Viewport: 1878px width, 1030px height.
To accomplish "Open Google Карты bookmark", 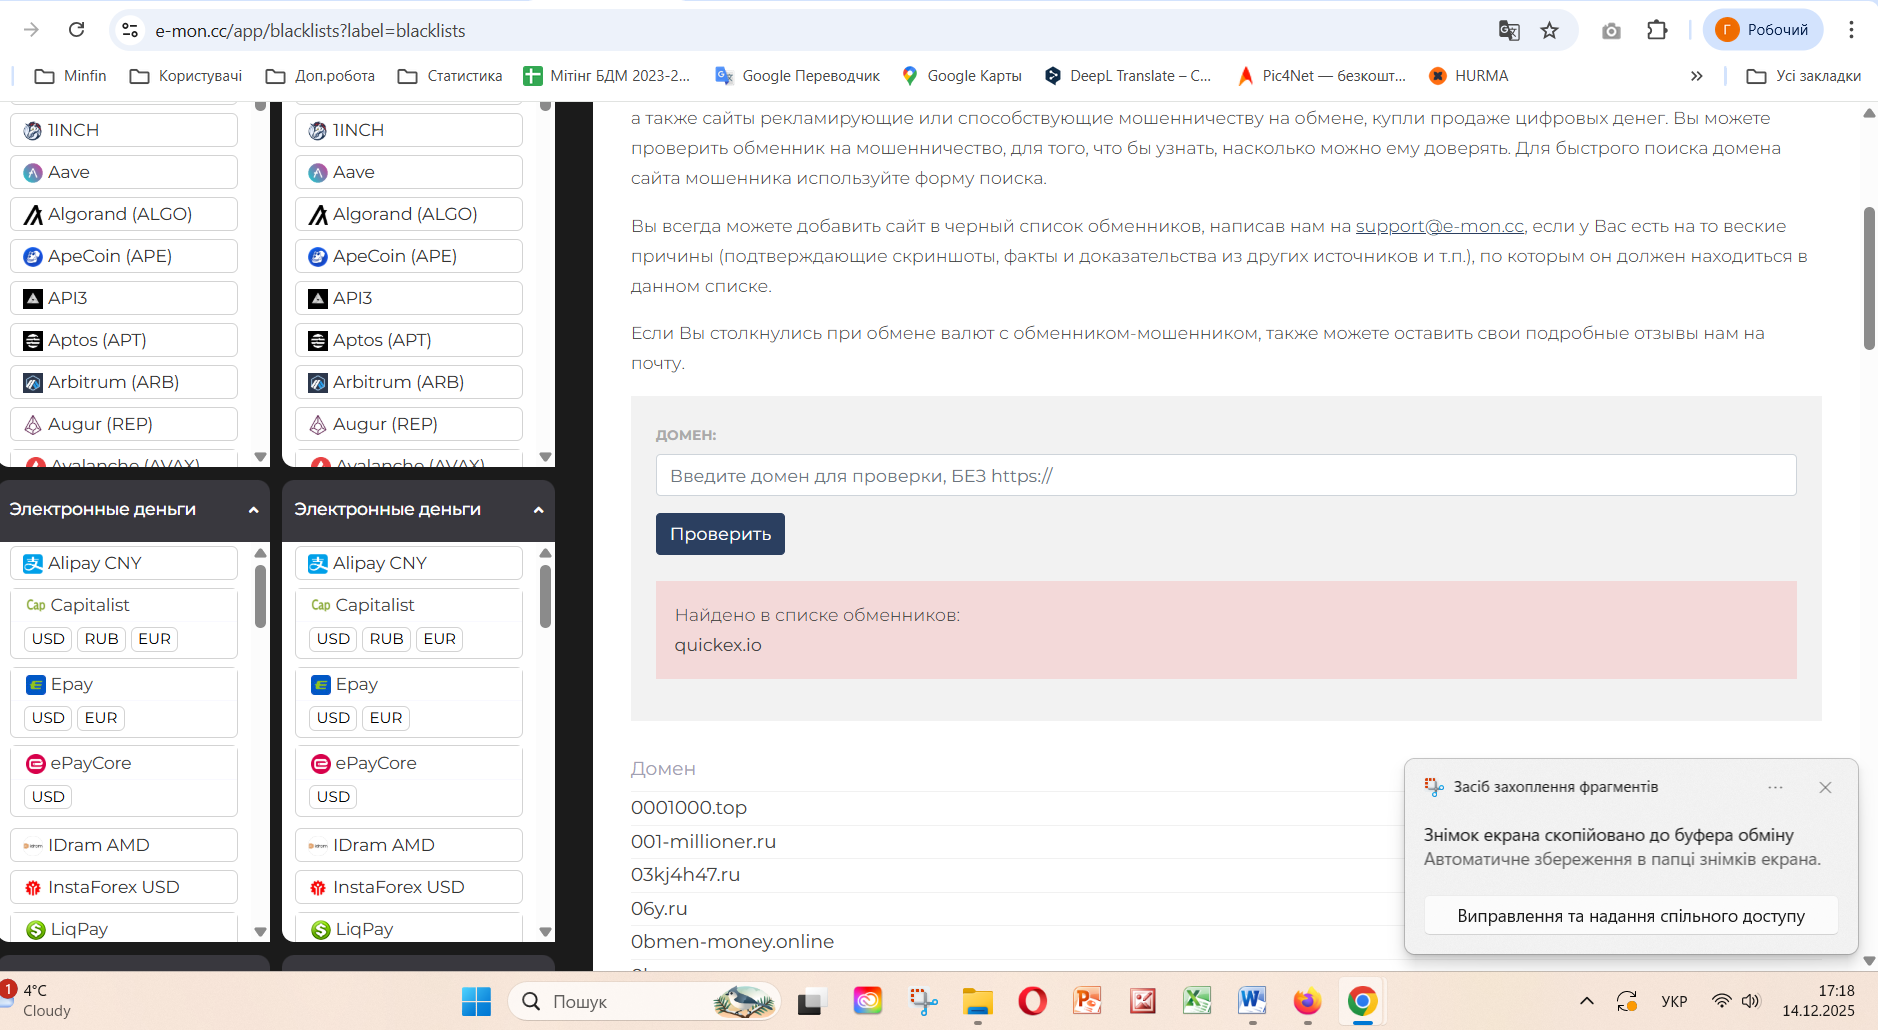I will pos(961,76).
